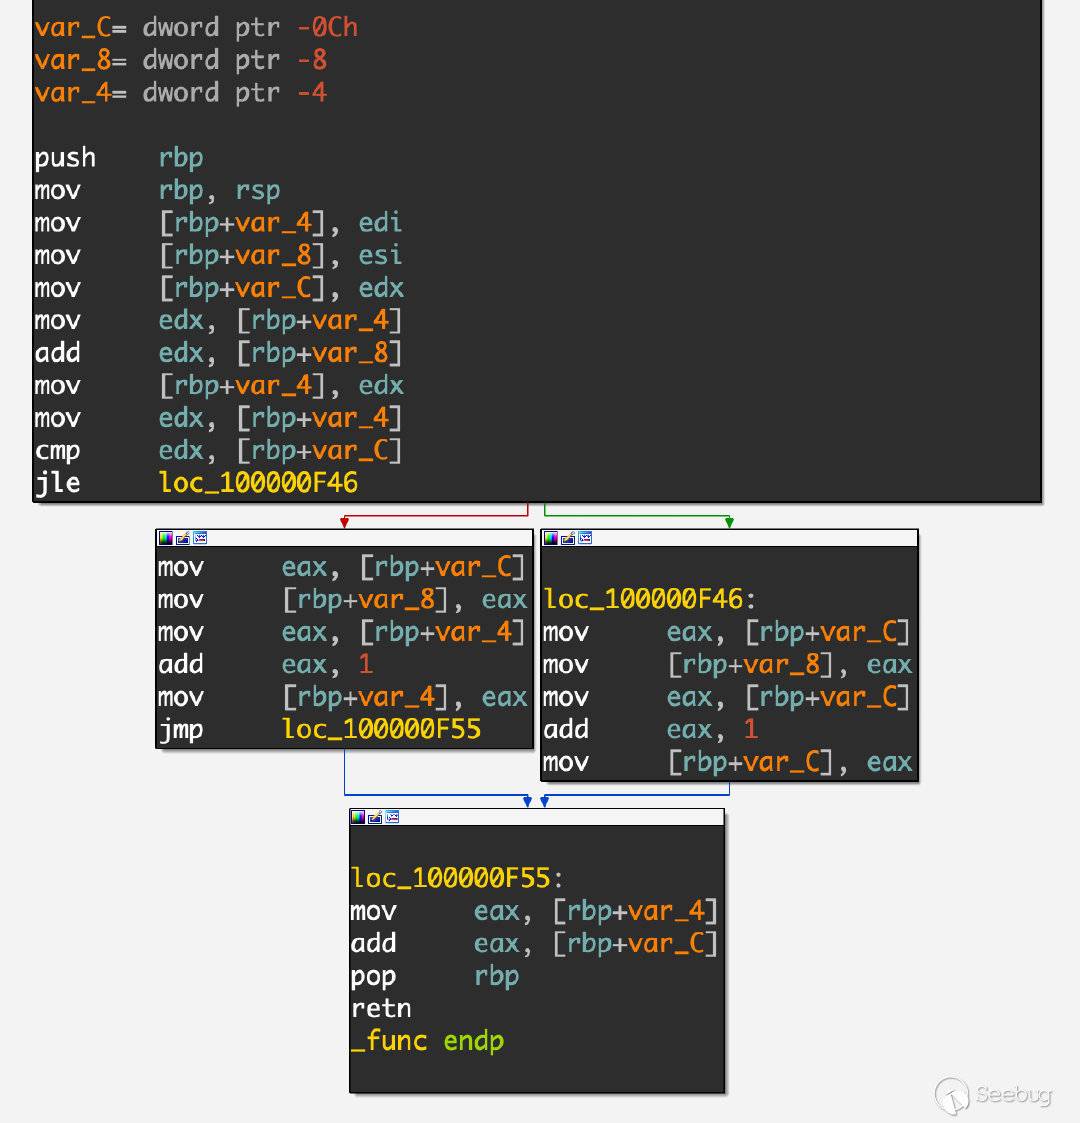Select 'mov eax, [rbp+var_4]' in loc_100000F55 block
The width and height of the screenshot is (1080, 1123).
click(x=534, y=911)
